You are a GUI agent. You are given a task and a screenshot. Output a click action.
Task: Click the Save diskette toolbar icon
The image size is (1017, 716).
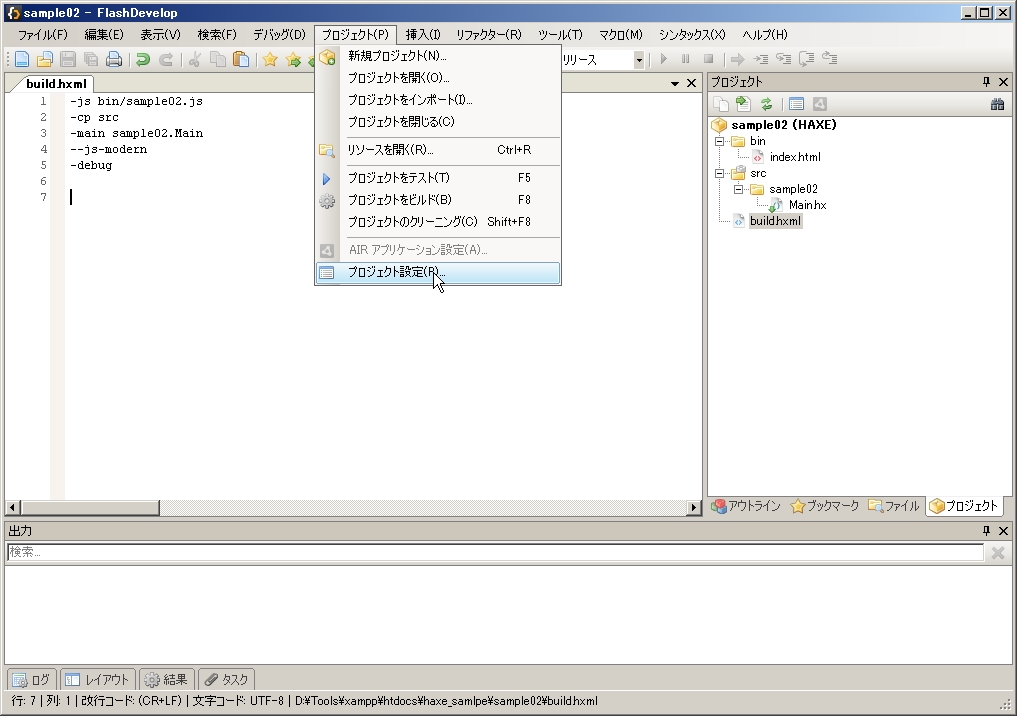(x=67, y=60)
